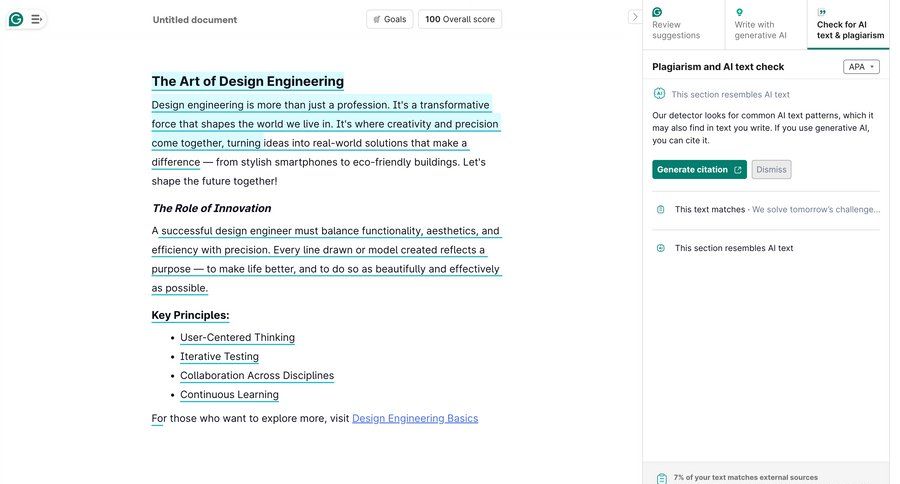The width and height of the screenshot is (900, 484).
Task: Click the 'Key Principles:' heading
Action: coord(190,315)
